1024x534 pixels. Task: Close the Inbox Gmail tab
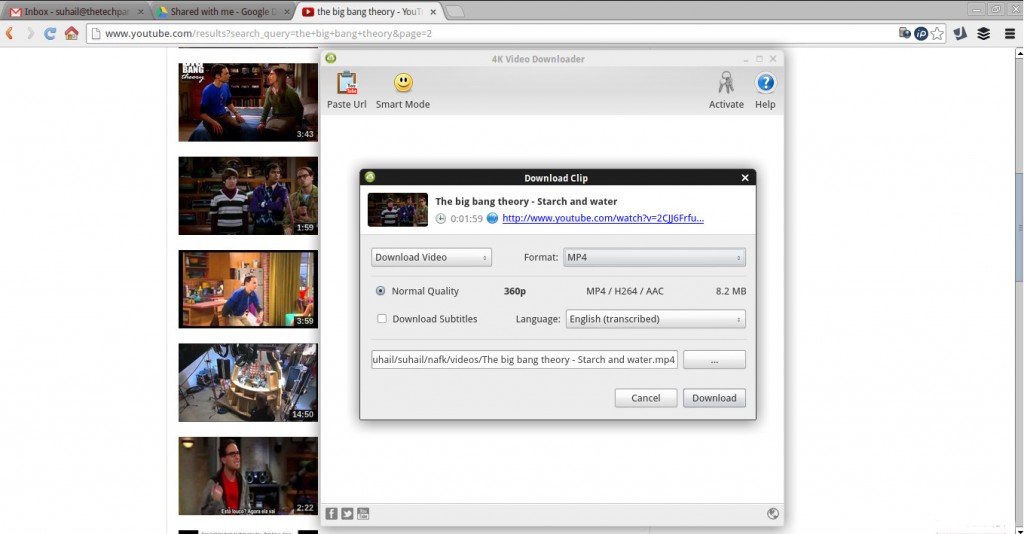(x=140, y=12)
